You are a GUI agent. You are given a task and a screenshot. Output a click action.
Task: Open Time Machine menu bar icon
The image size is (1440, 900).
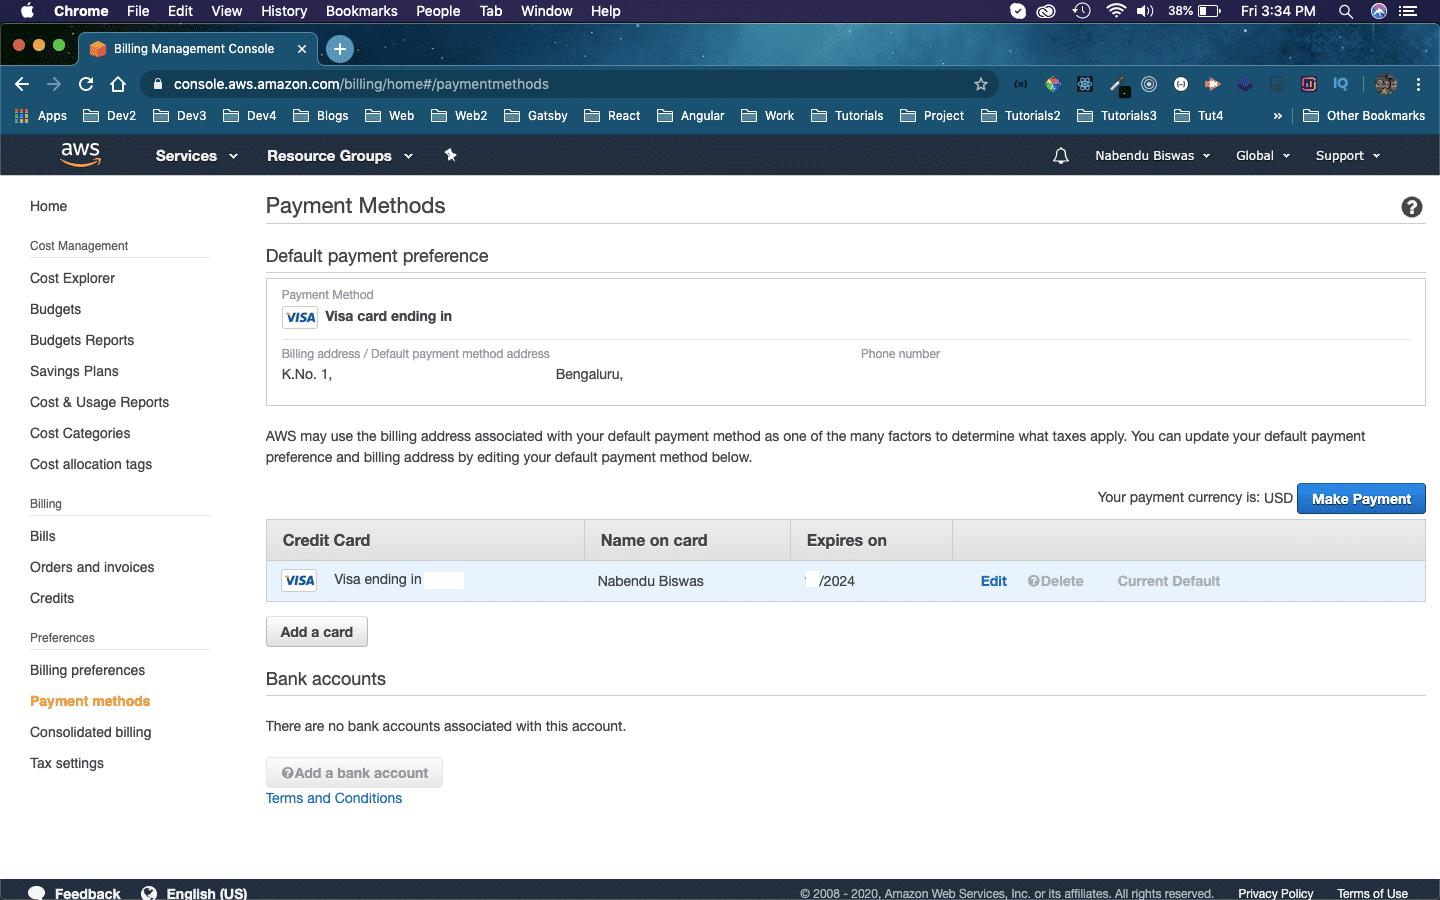[x=1081, y=11]
